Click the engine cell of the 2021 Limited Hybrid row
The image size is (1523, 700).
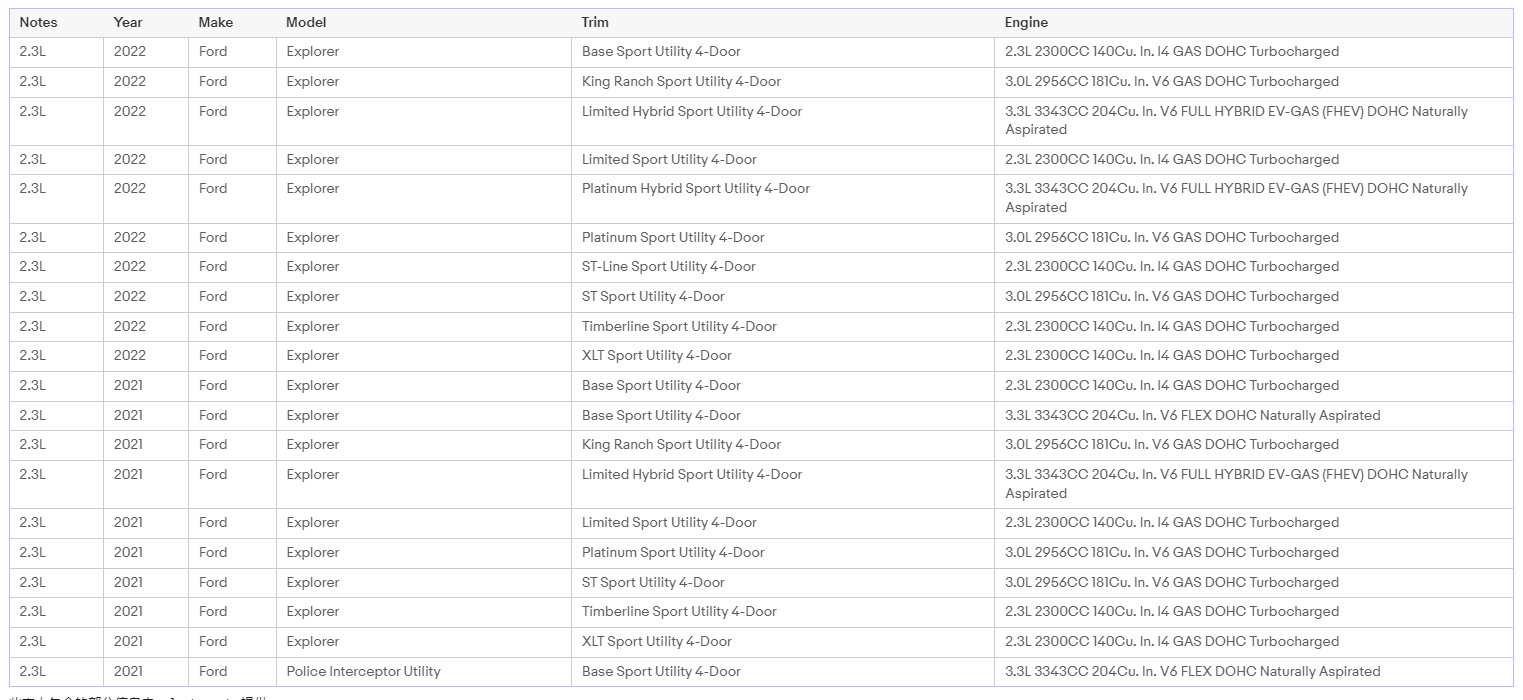tap(1236, 483)
